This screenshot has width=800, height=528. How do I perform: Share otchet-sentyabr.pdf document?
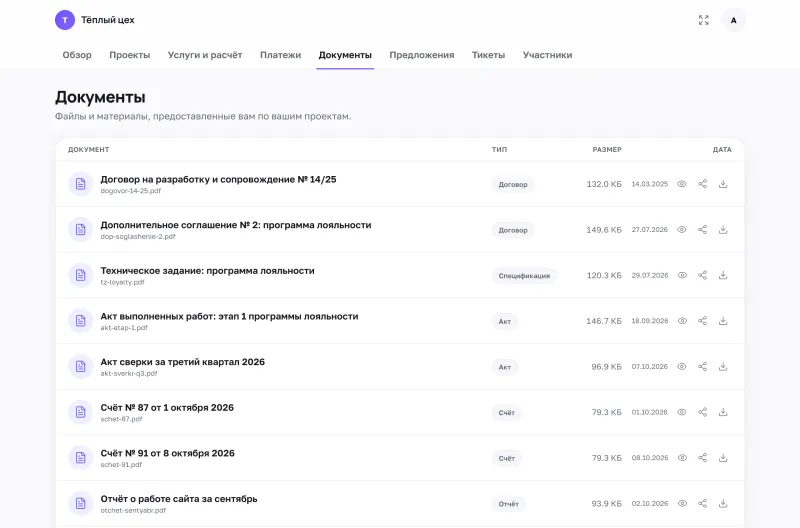click(703, 504)
